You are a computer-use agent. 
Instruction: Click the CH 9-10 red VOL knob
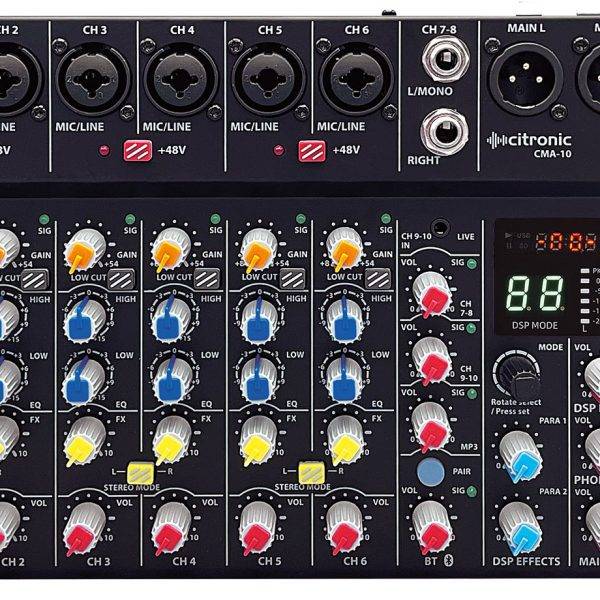[x=432, y=360]
